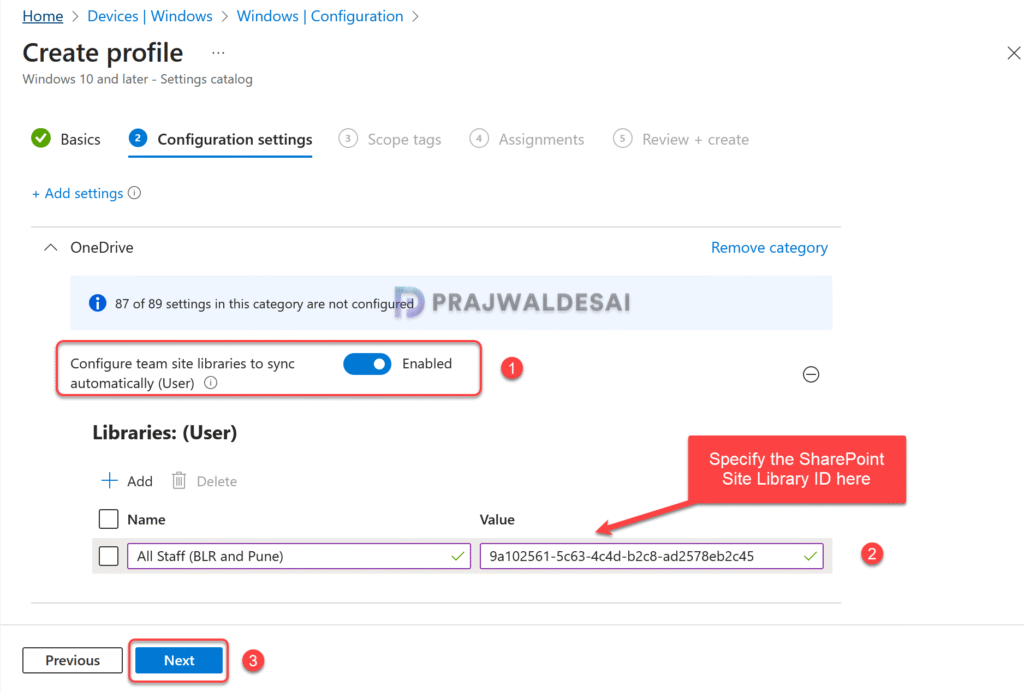
Task: Open the Windows | Configuration breadcrumb
Action: click(320, 16)
